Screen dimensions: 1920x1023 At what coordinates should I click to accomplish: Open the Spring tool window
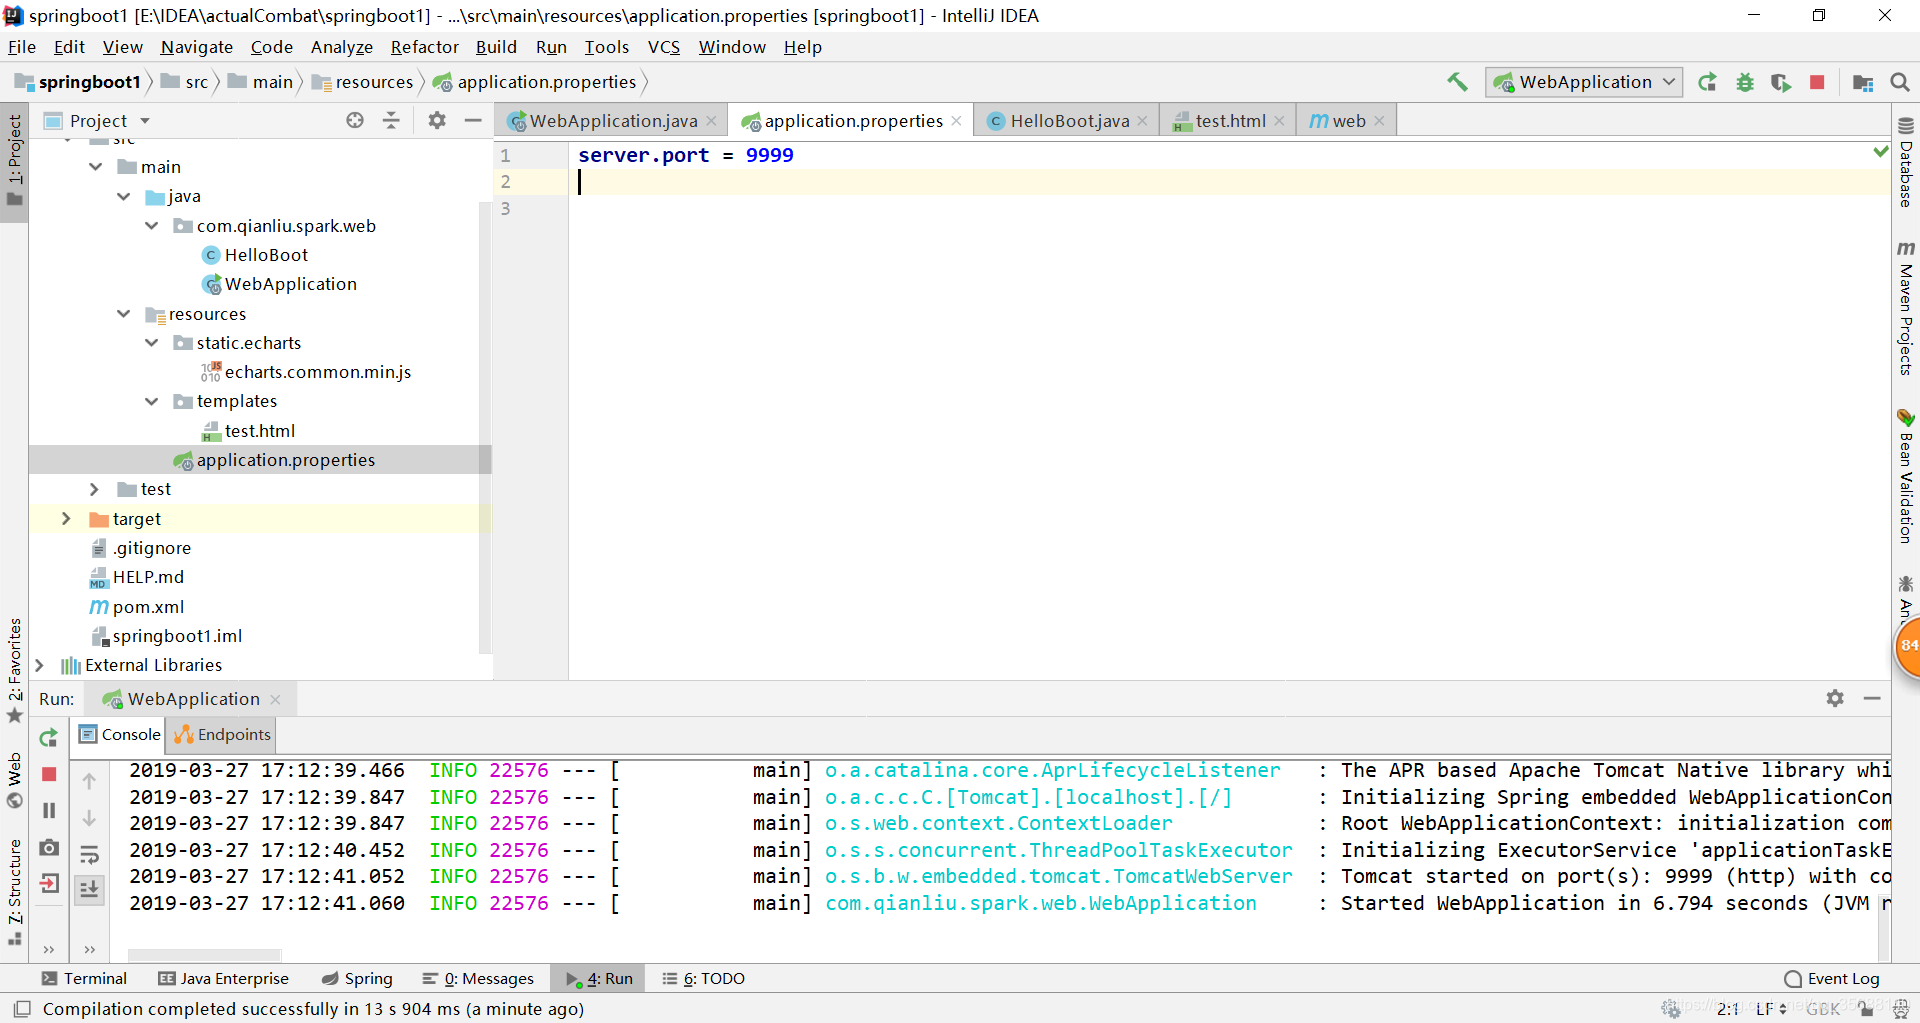357,979
